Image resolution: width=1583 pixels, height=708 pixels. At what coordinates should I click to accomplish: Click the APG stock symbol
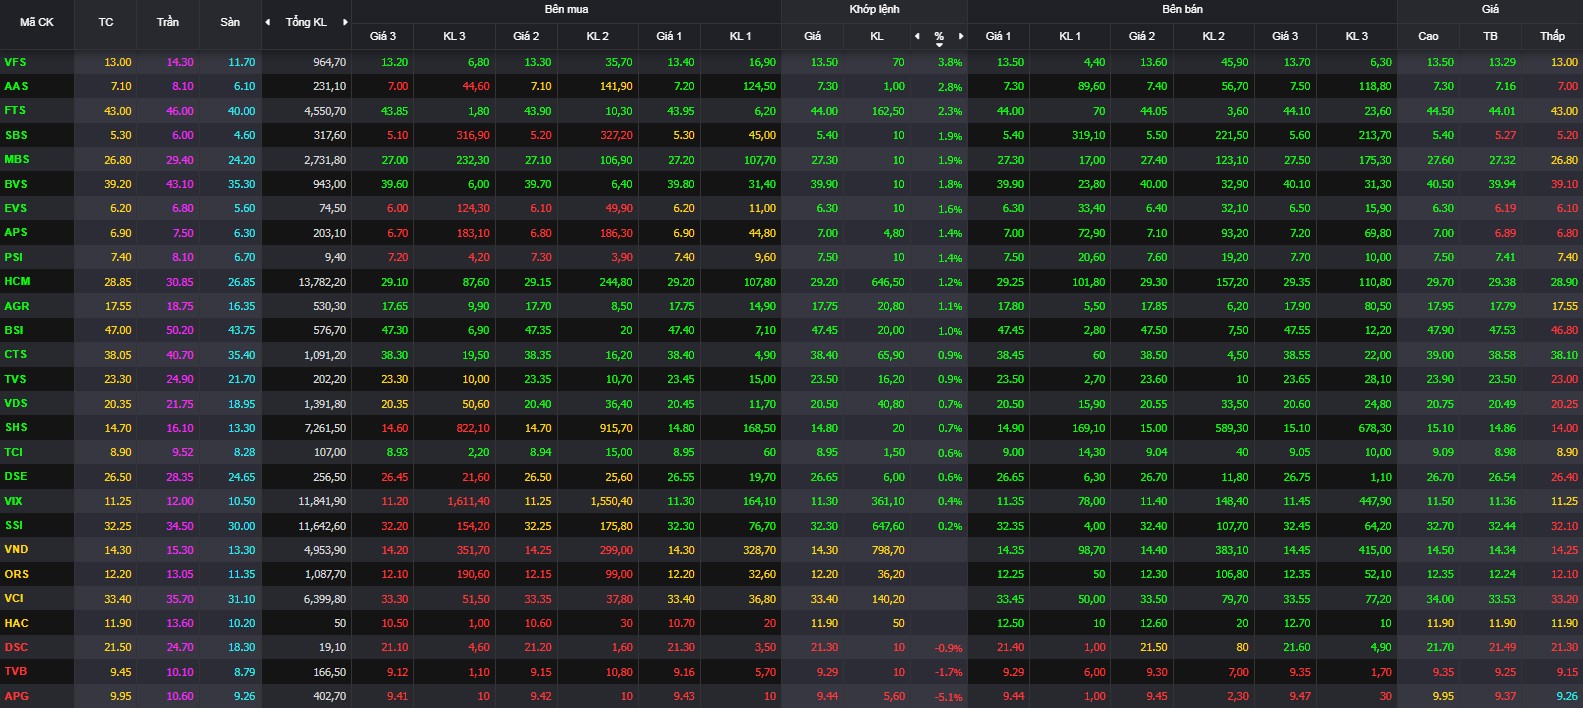pos(16,696)
